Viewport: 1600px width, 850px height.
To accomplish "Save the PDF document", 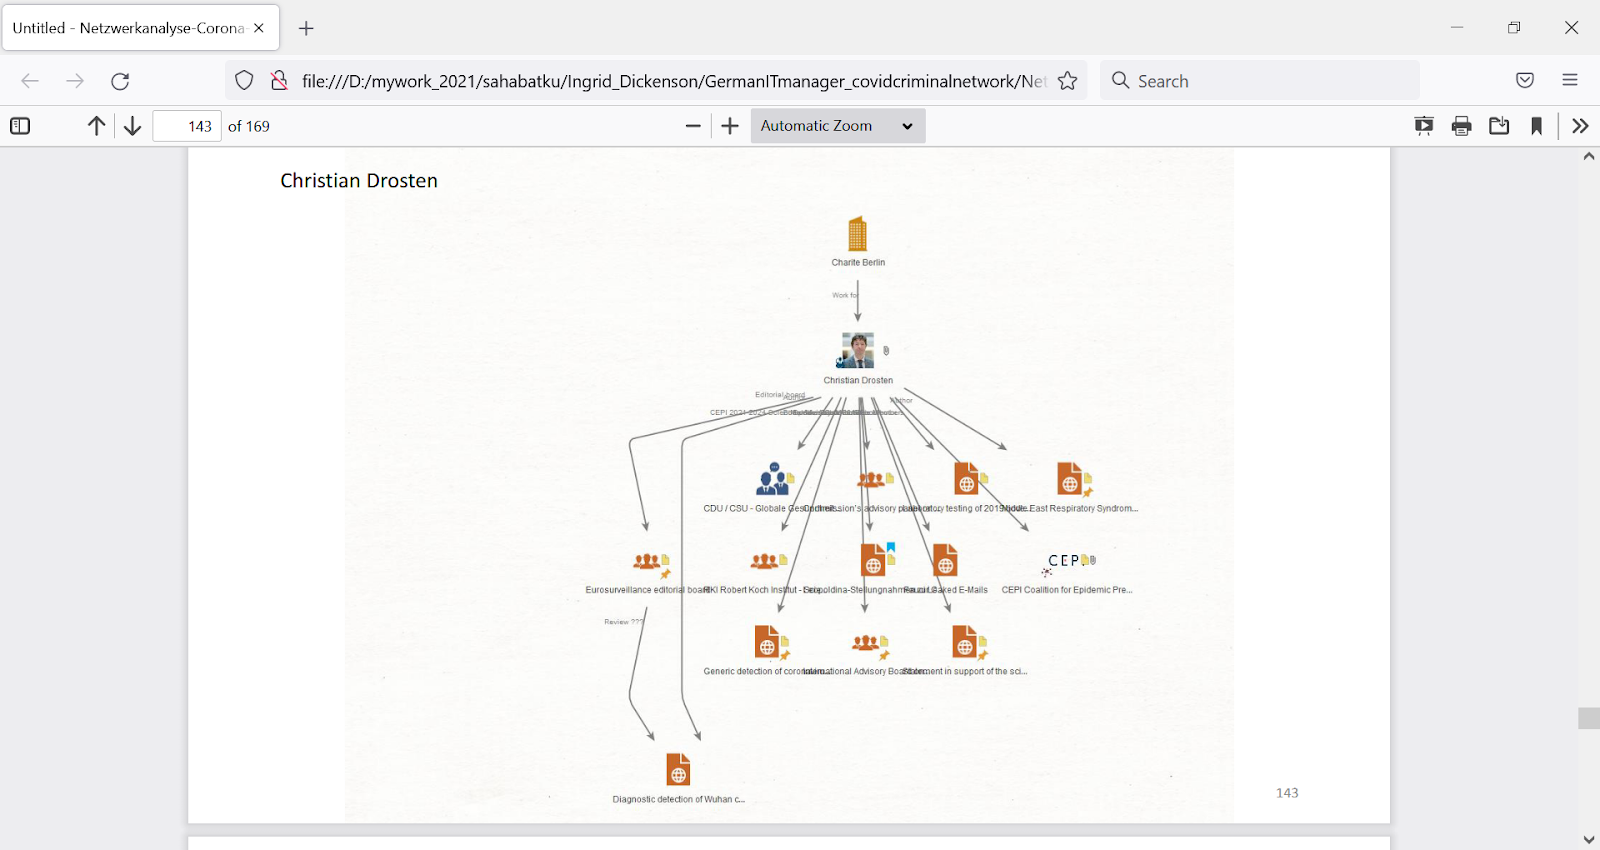I will pos(1499,126).
